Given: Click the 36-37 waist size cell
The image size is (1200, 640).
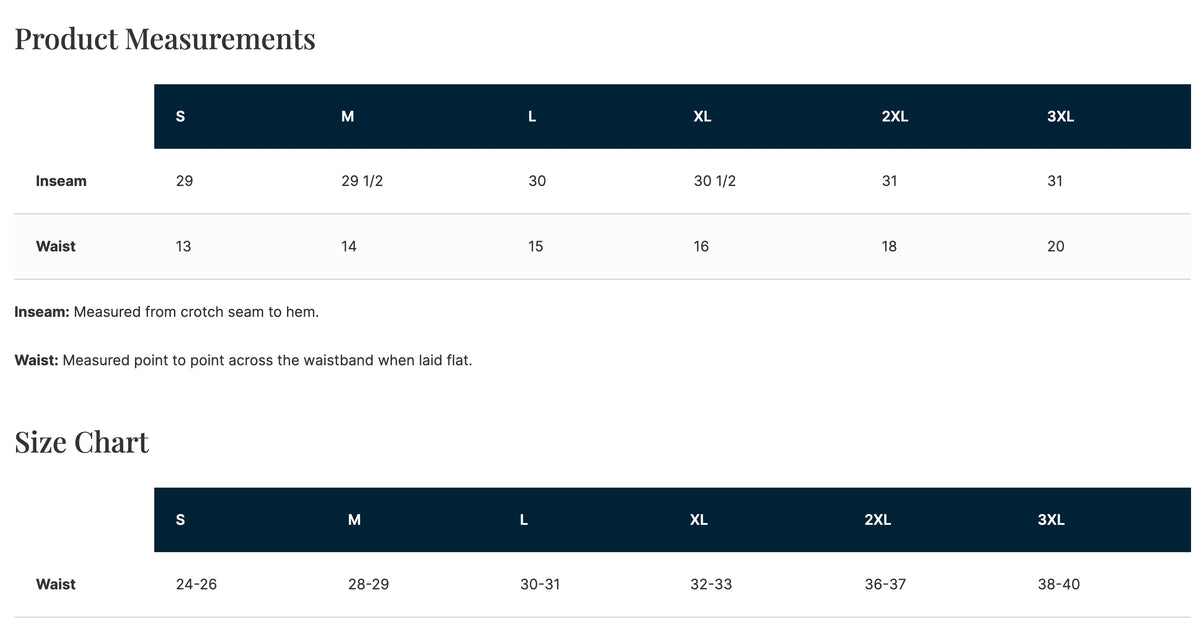Looking at the screenshot, I should pos(885,584).
